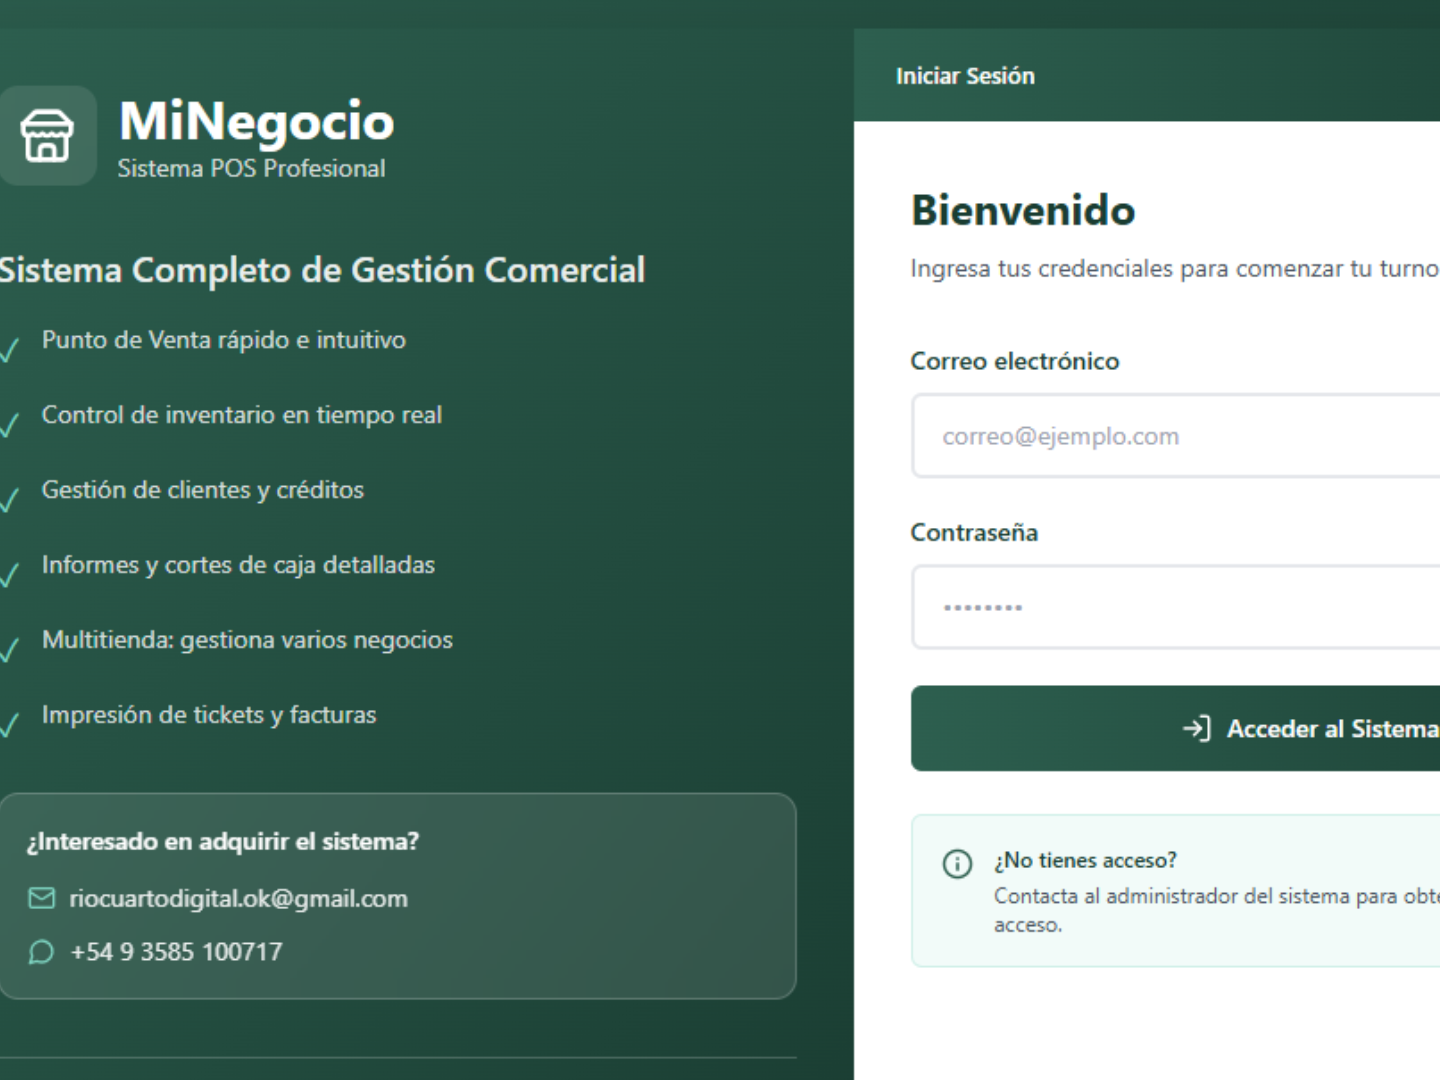Image resolution: width=1440 pixels, height=1080 pixels.
Task: Click the chat bubble icon beside phone number
Action: pos(42,952)
